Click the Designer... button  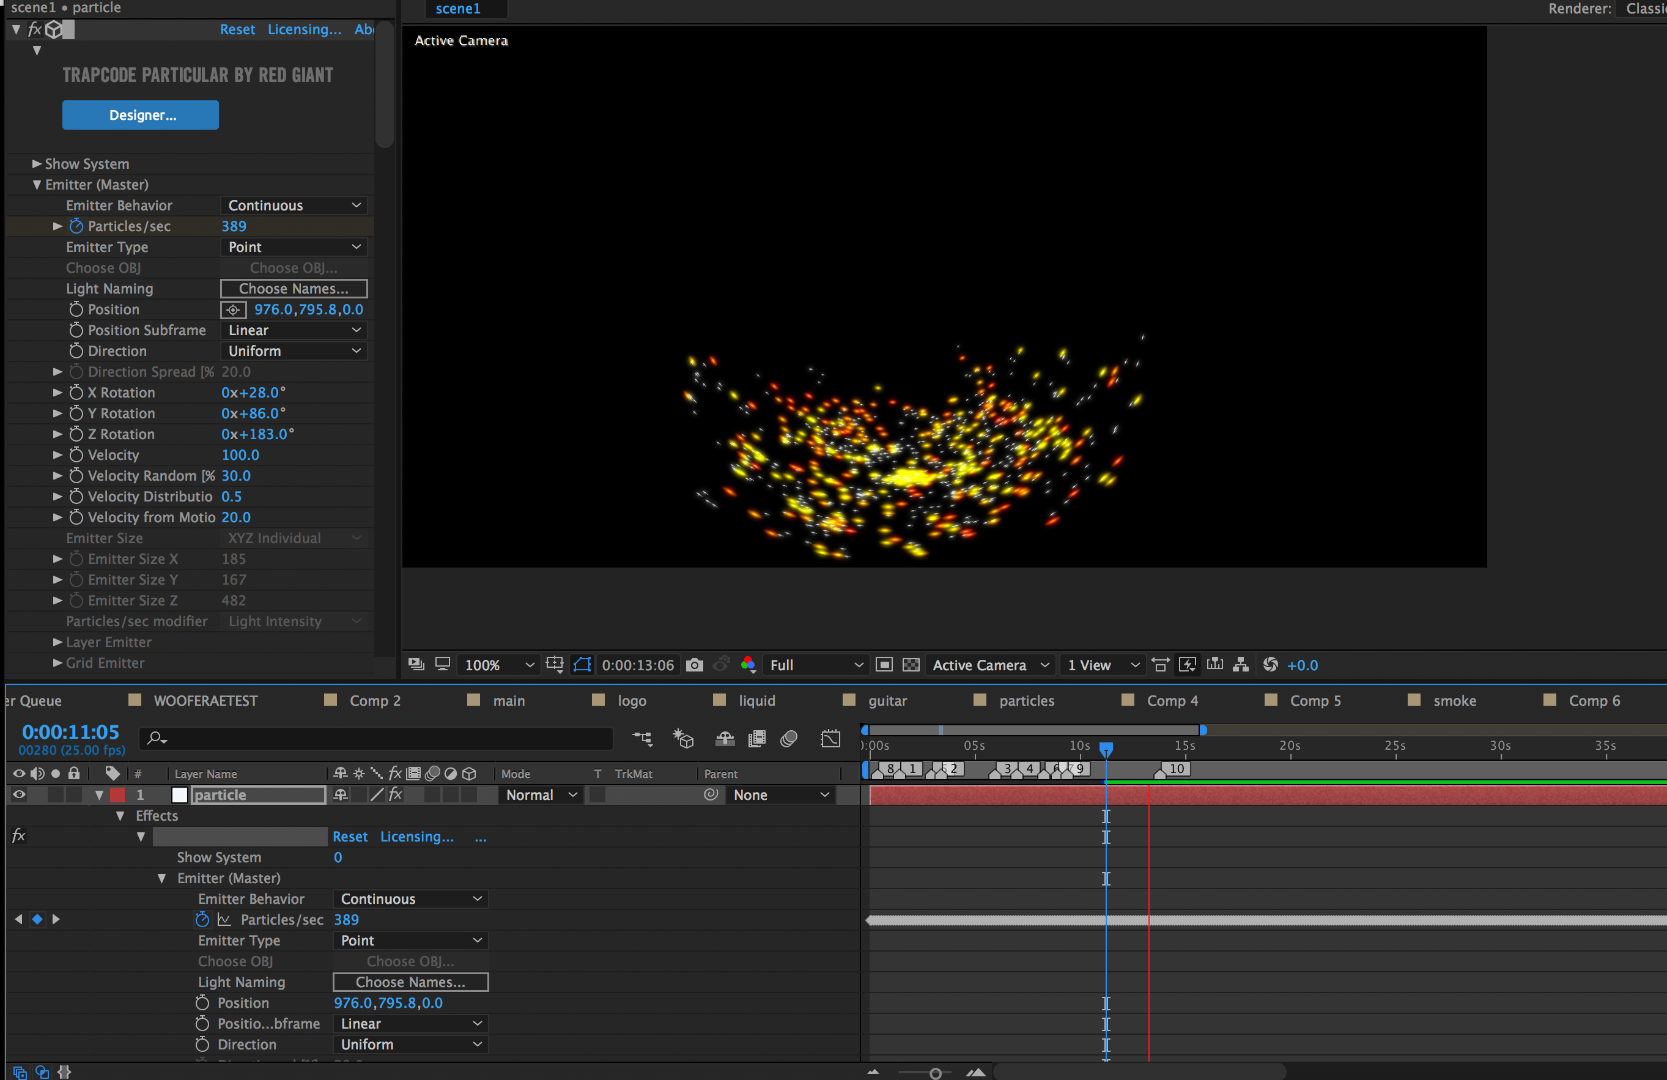pos(141,115)
